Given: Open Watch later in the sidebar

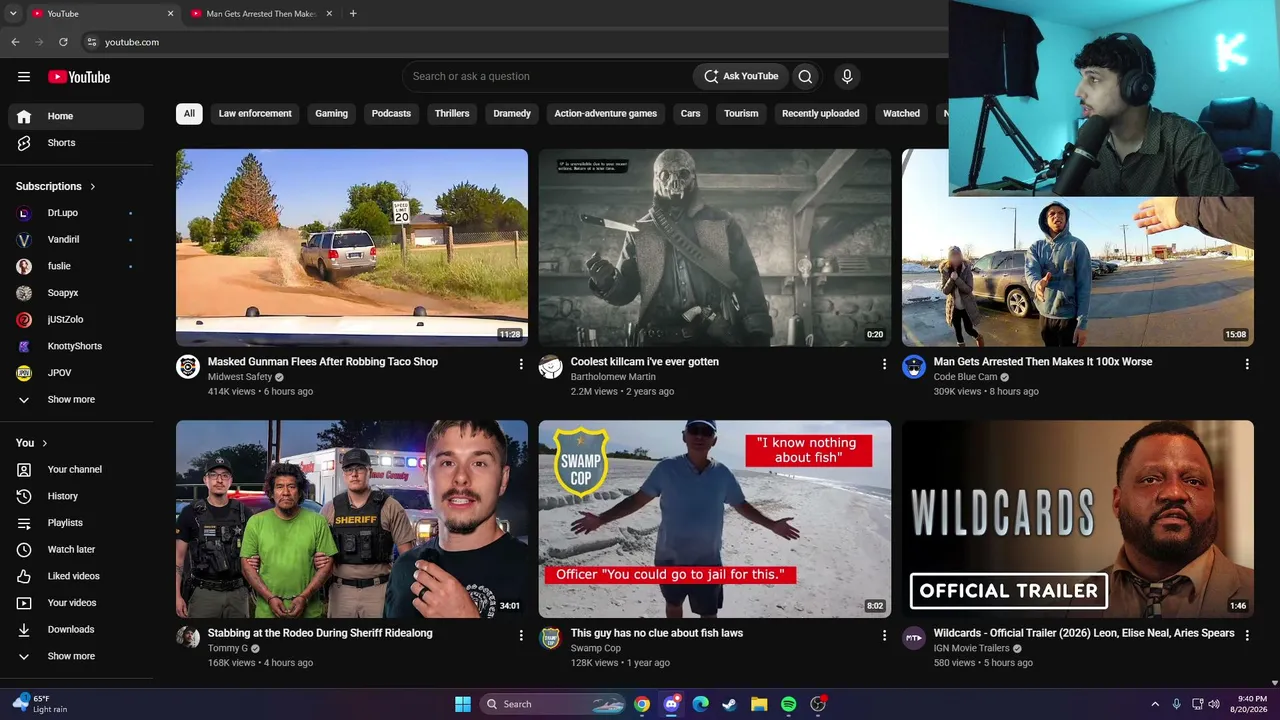Looking at the screenshot, I should tap(76, 549).
